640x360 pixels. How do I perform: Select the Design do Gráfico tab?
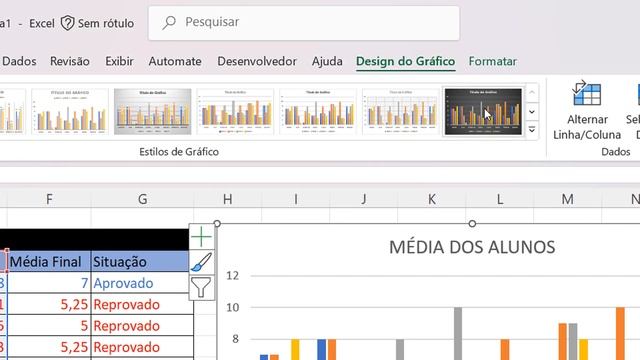[405, 61]
